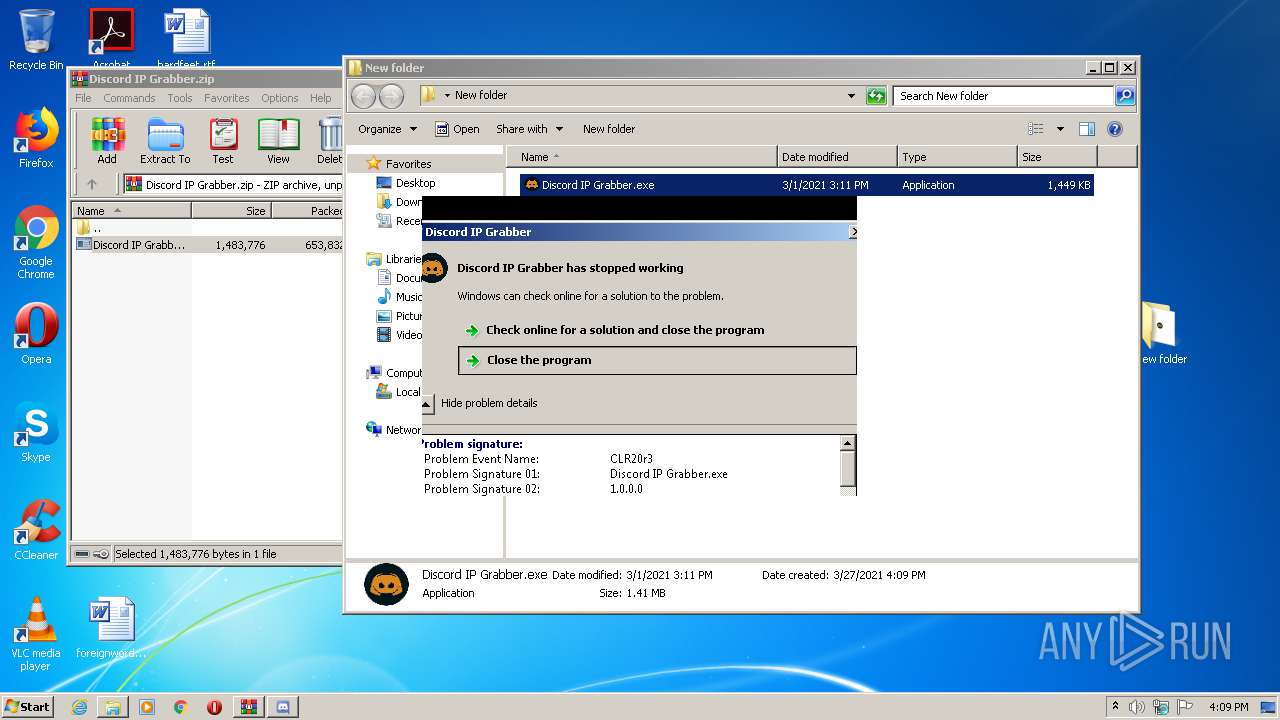Viewport: 1280px width, 720px height.
Task: Click the WinRAR Test icon
Action: 223,140
